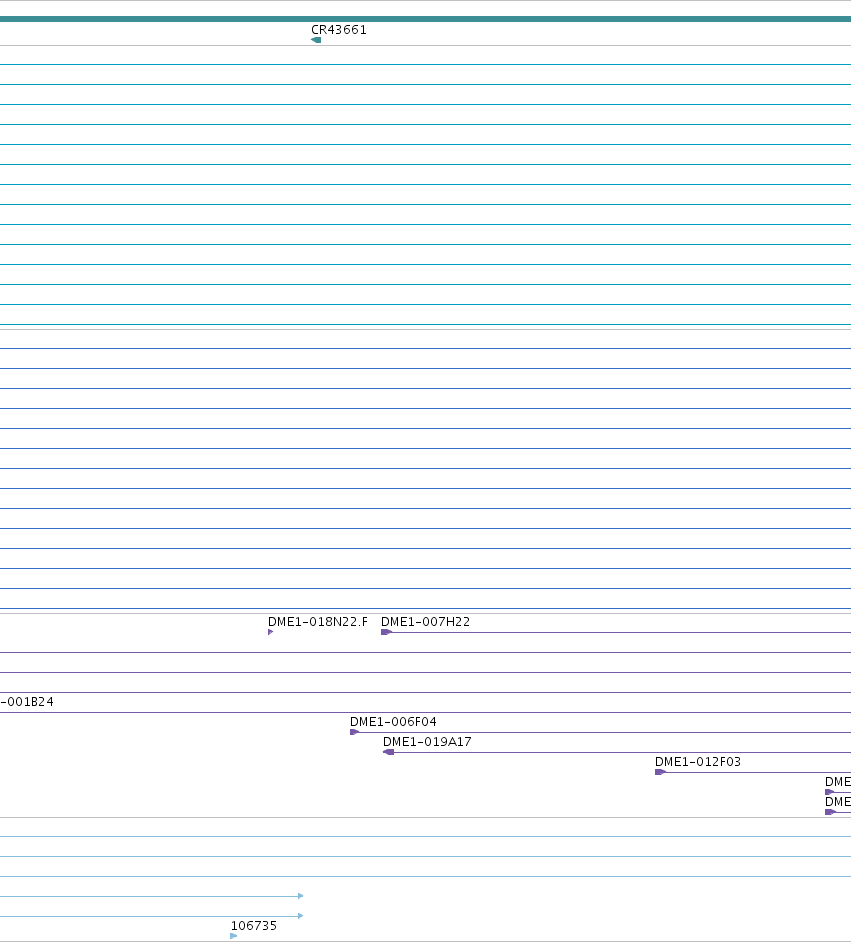Click the CR43661 gene label
Viewport: 851px width, 942px height.
(x=339, y=29)
